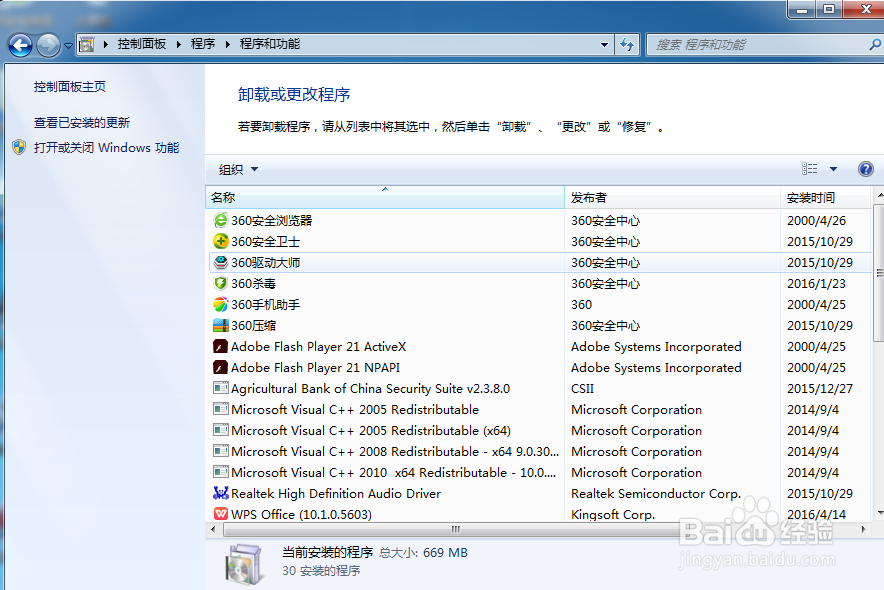Click the WPS Office program icon
Viewport: 884px width, 590px height.
pos(220,514)
